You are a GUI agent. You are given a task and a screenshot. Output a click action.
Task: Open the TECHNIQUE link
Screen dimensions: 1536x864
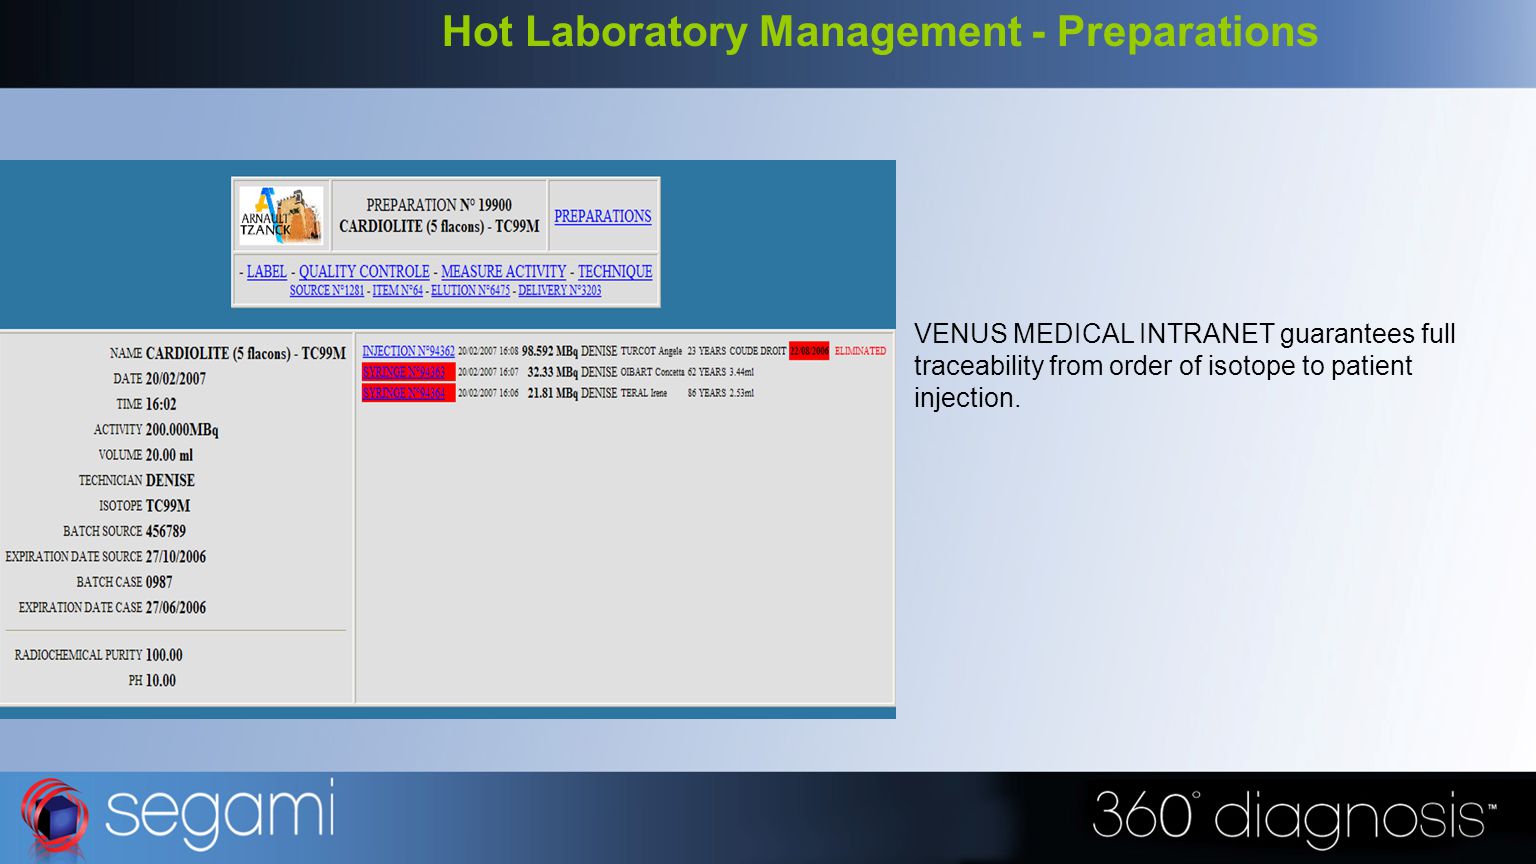coord(615,271)
